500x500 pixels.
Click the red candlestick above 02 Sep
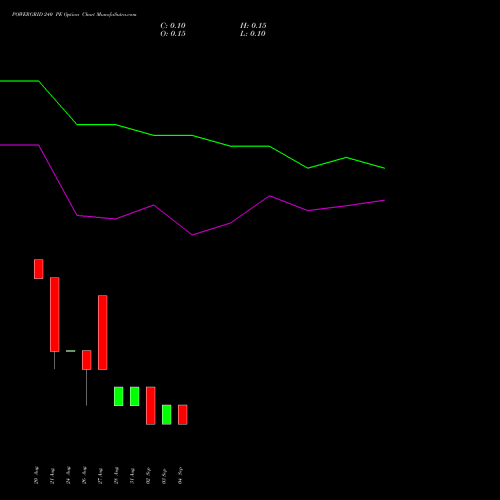click(x=151, y=406)
